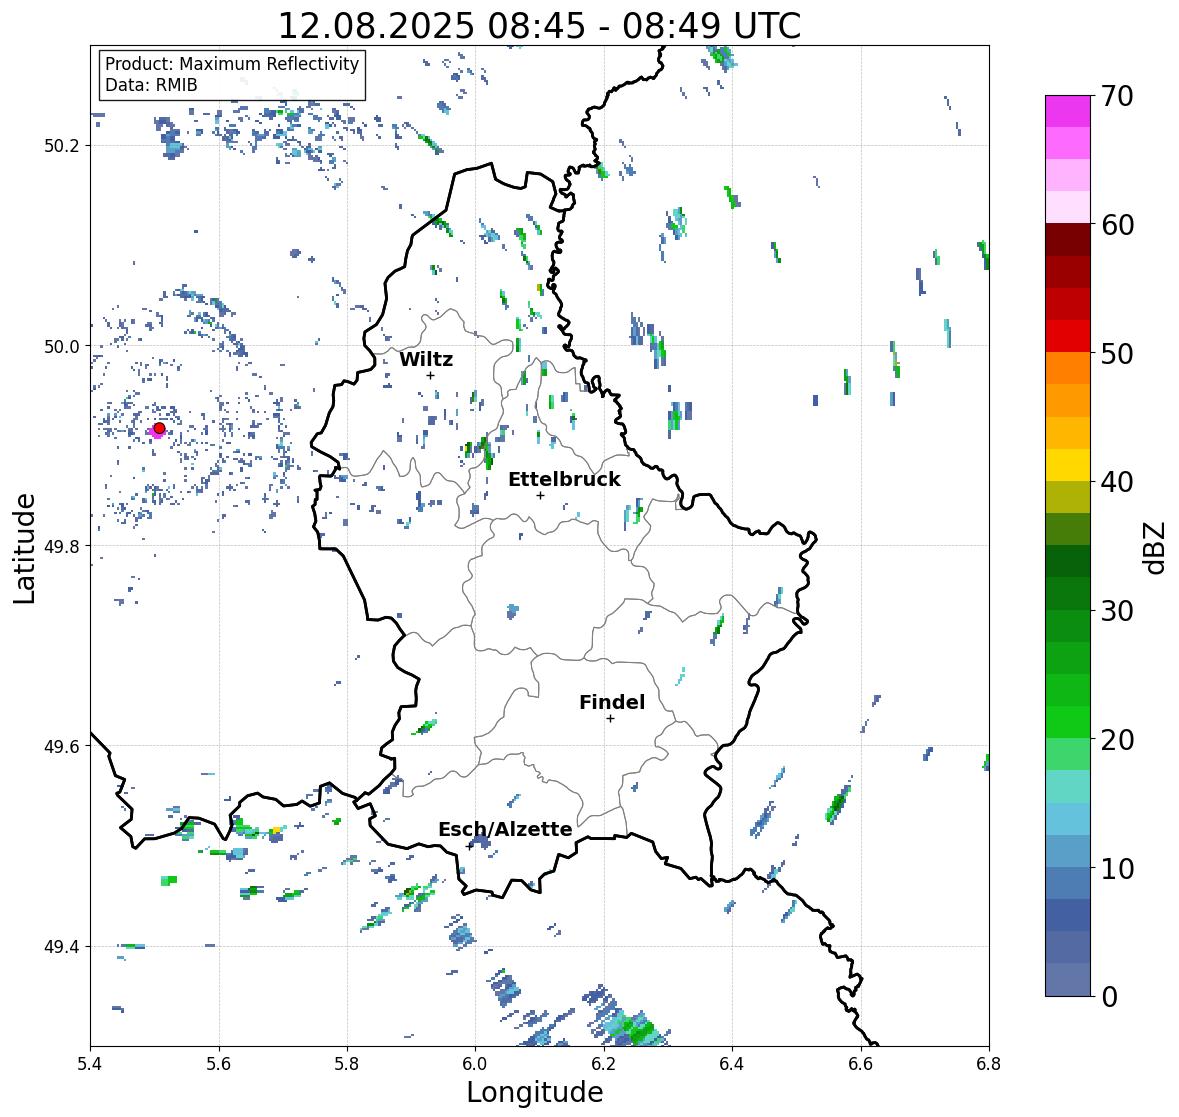
Task: Select the Findel station label
Action: pyautogui.click(x=612, y=702)
